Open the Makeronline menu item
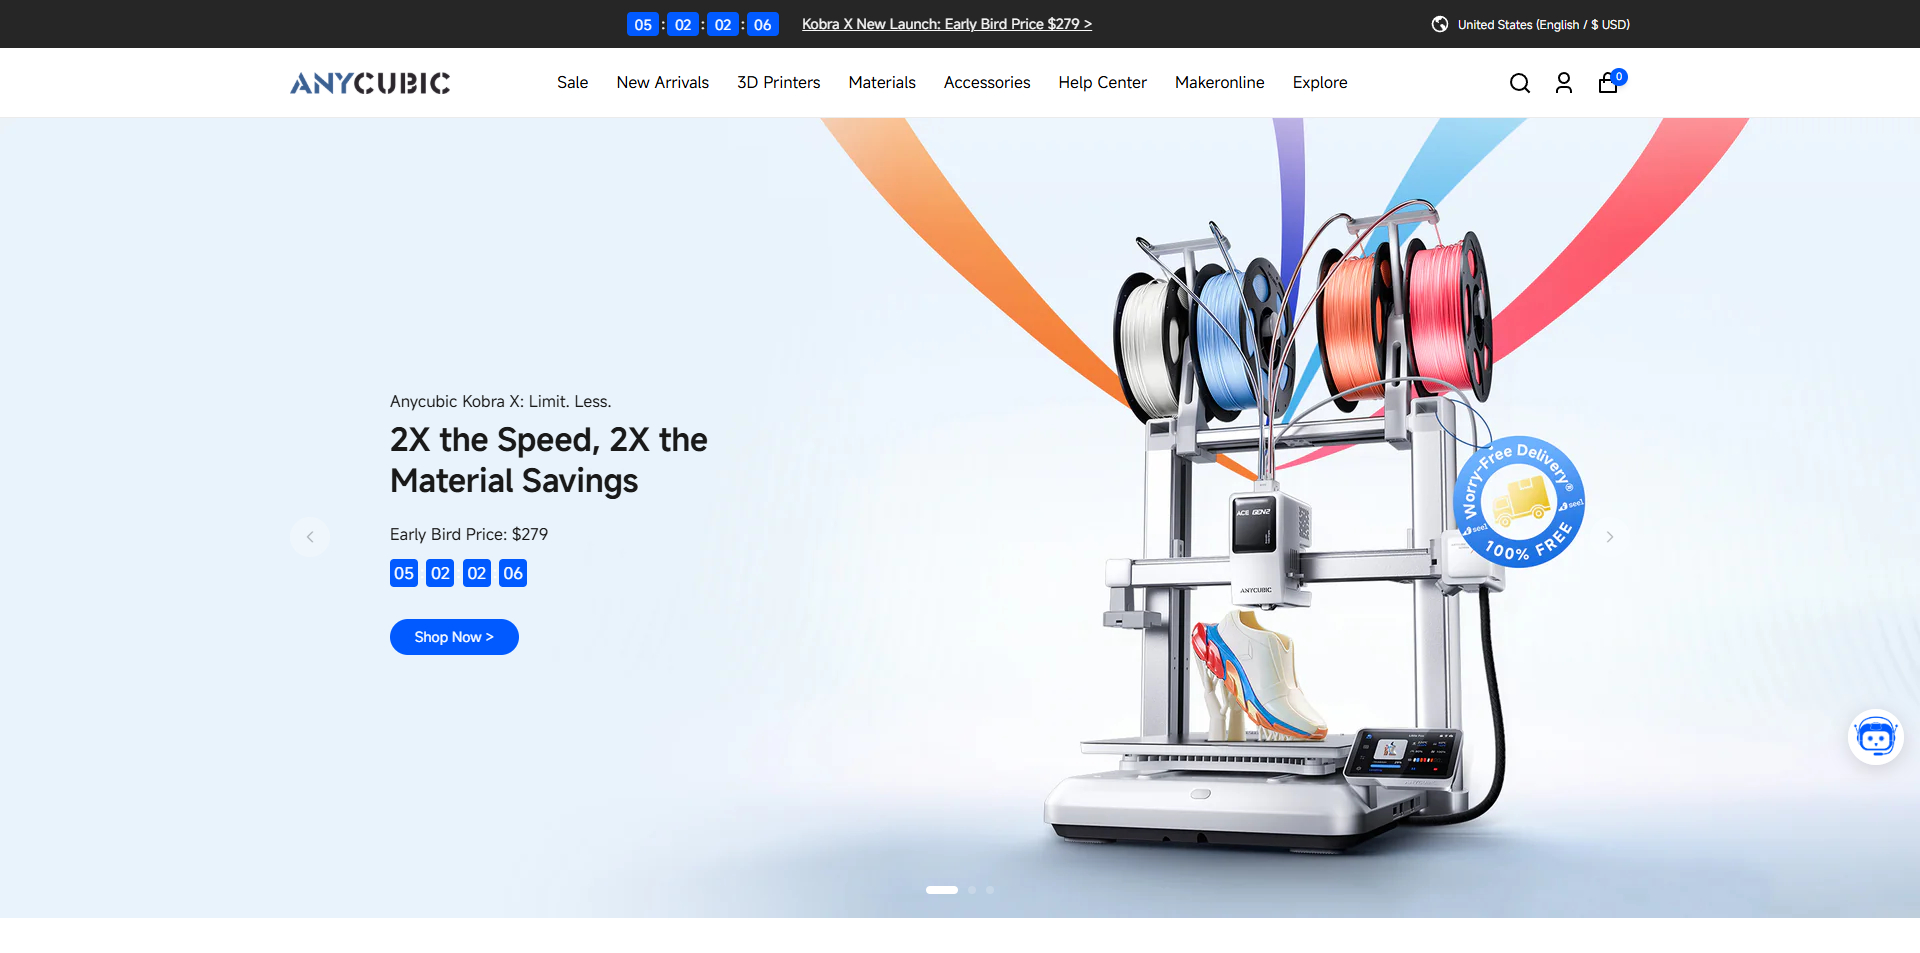This screenshot has height=953, width=1920. coord(1219,83)
